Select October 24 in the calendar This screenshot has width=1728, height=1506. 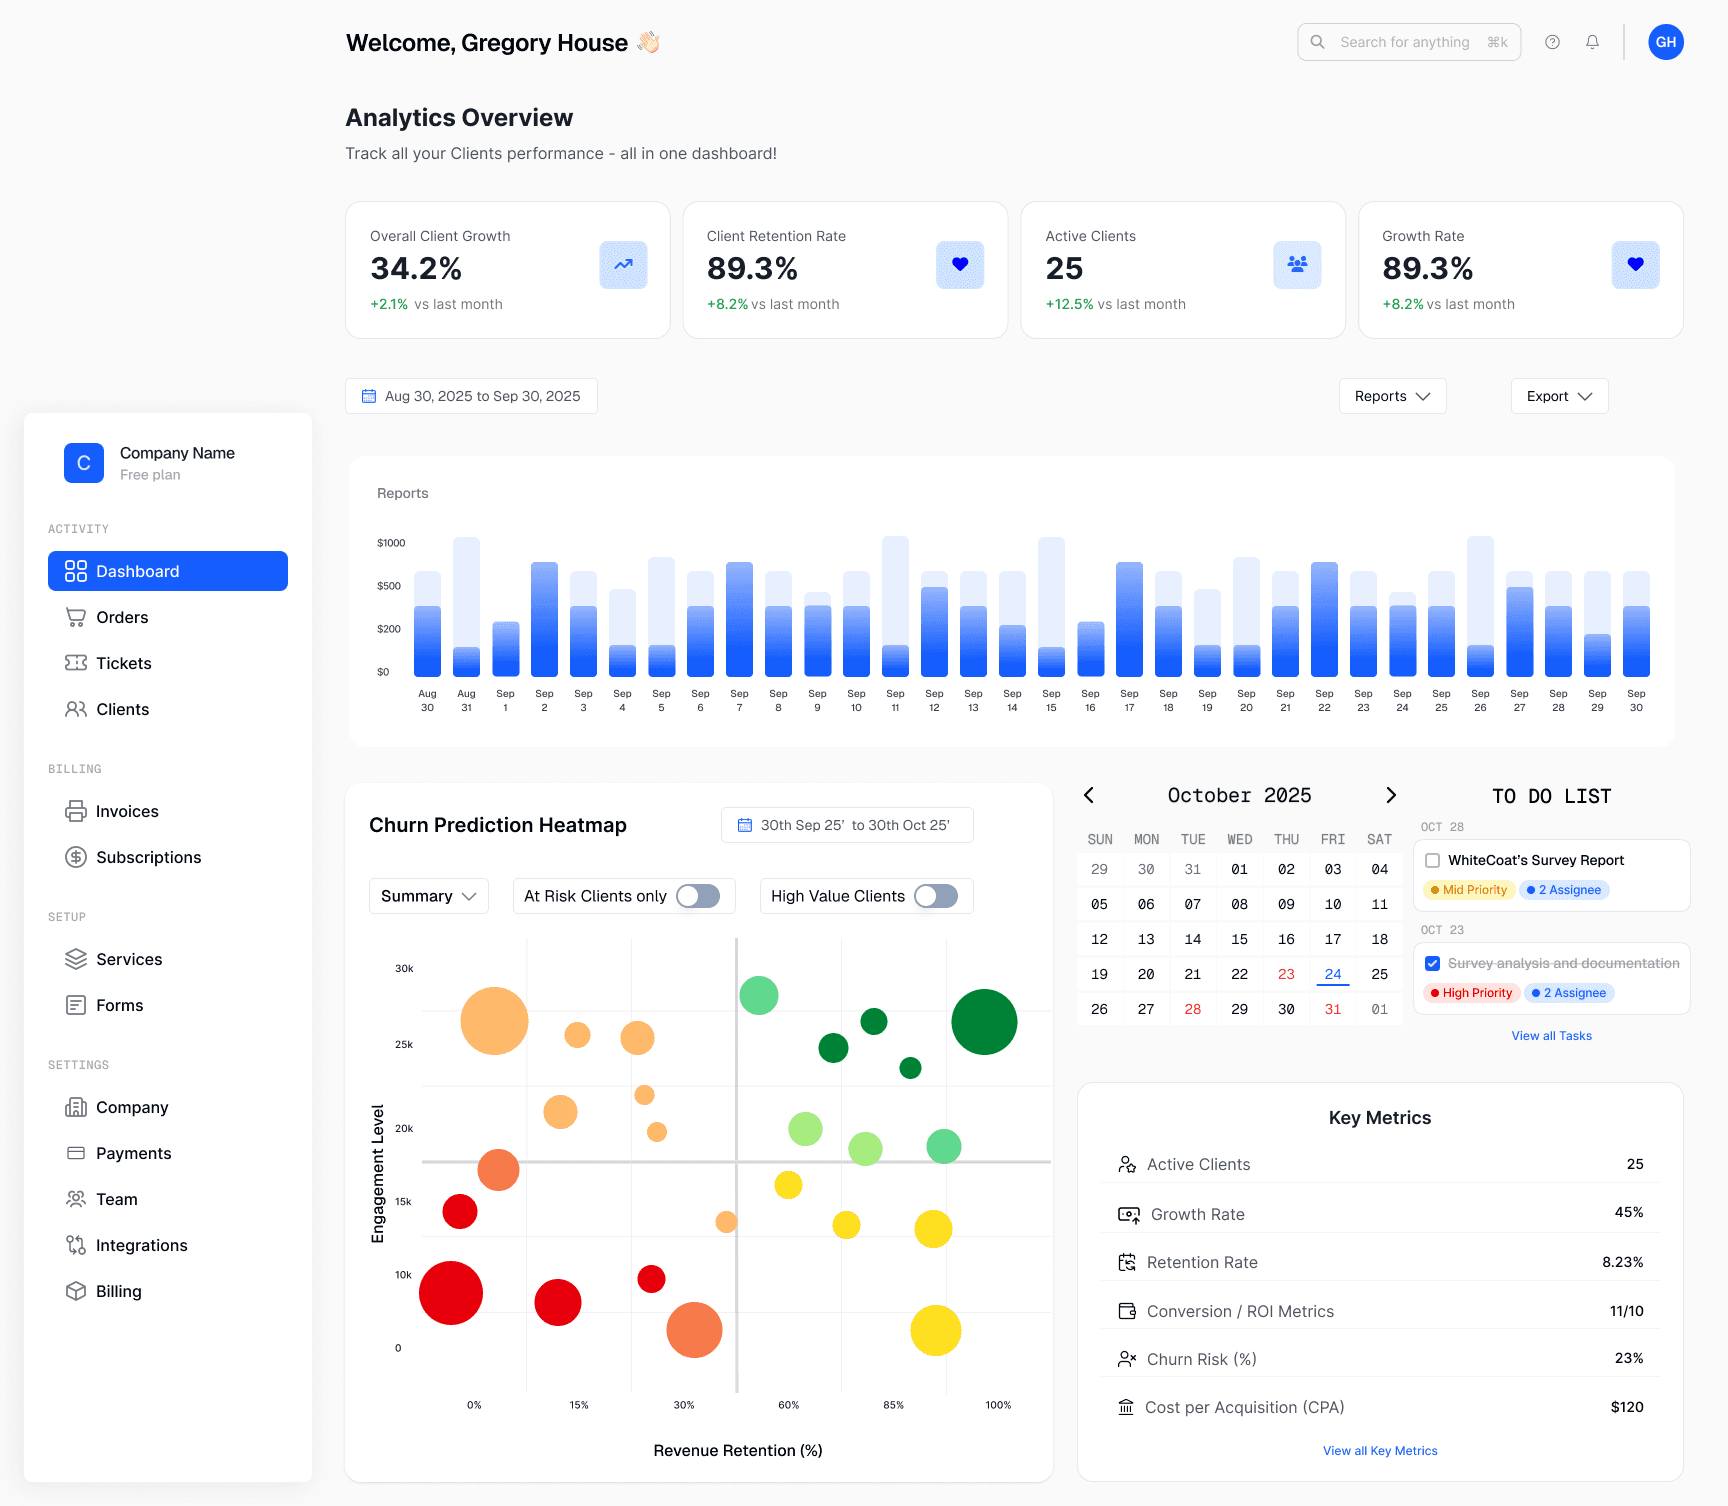point(1333,974)
